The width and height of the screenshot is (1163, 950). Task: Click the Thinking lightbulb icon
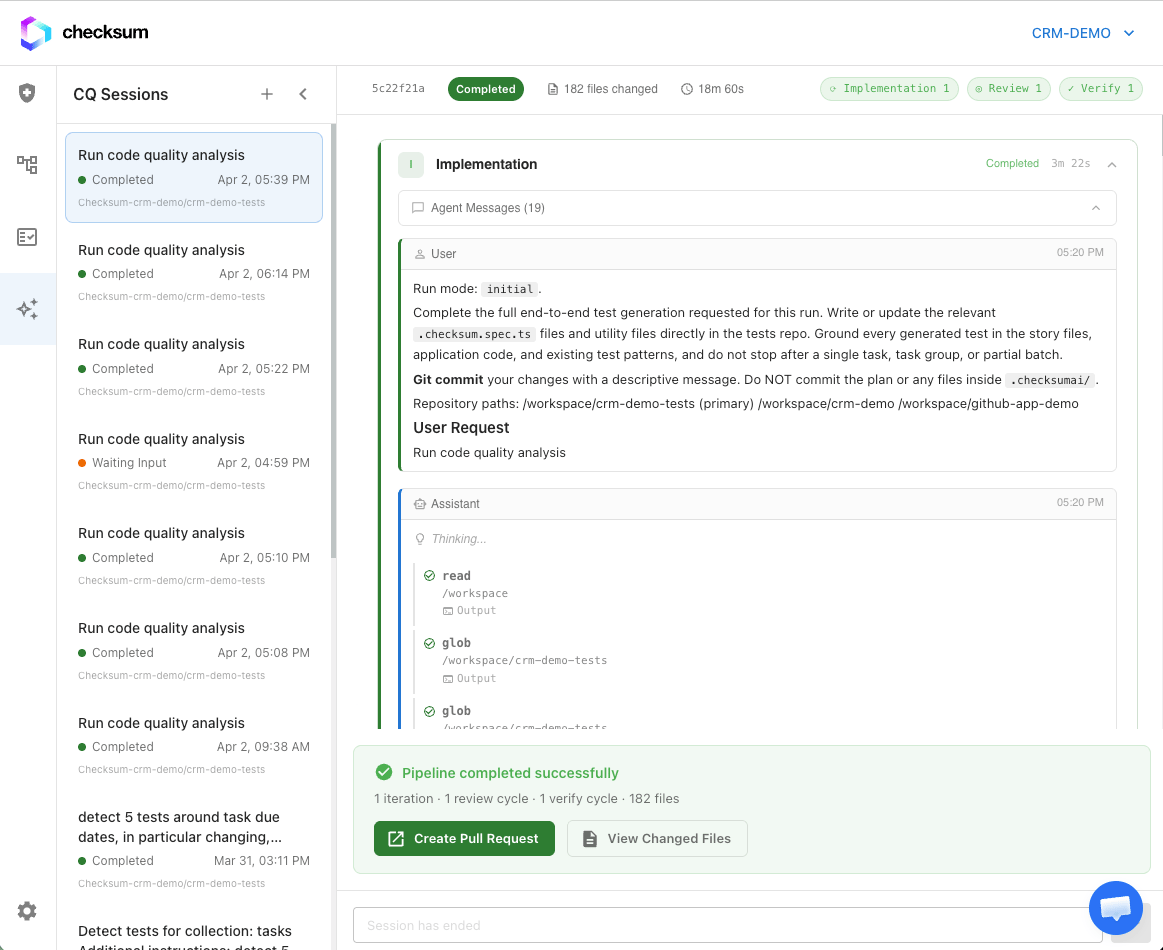click(420, 539)
